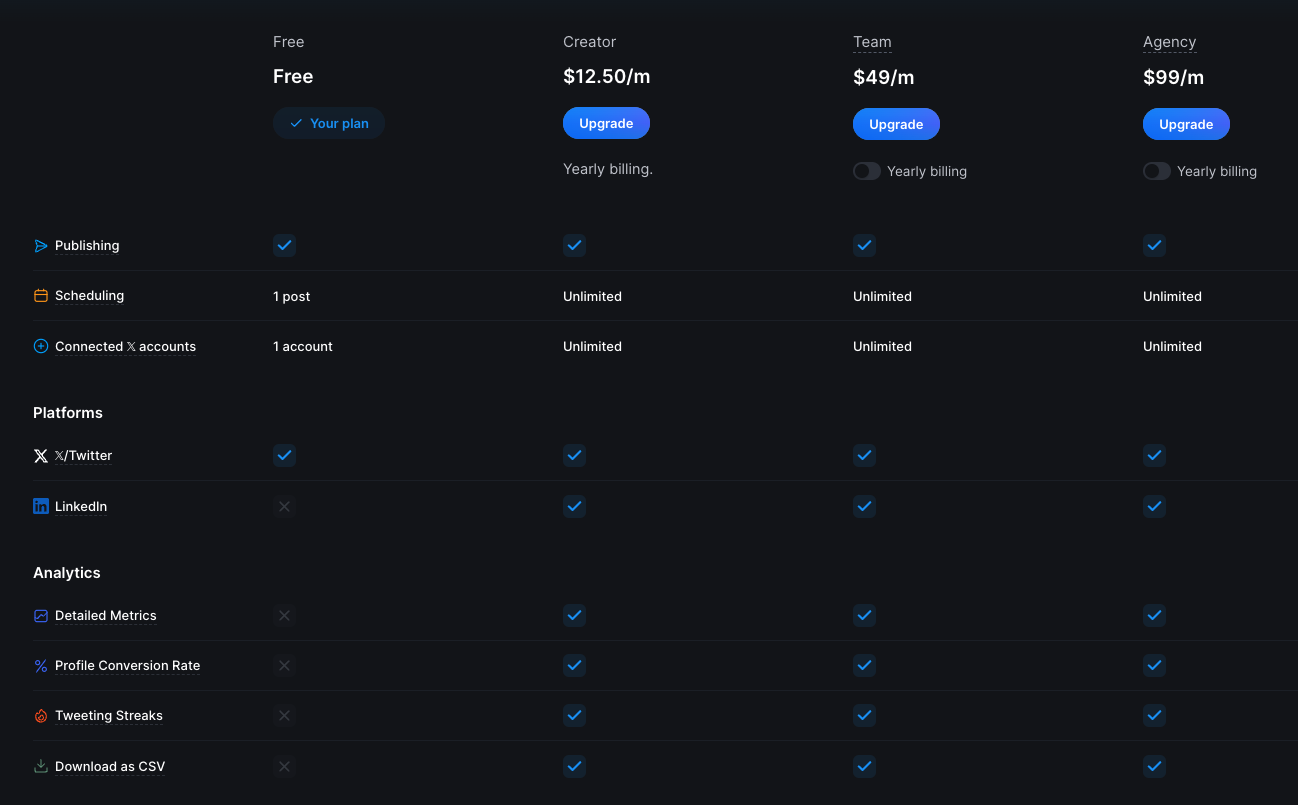Toggle Yearly billing on the Agency plan
Image resolution: width=1298 pixels, height=805 pixels.
point(1157,171)
